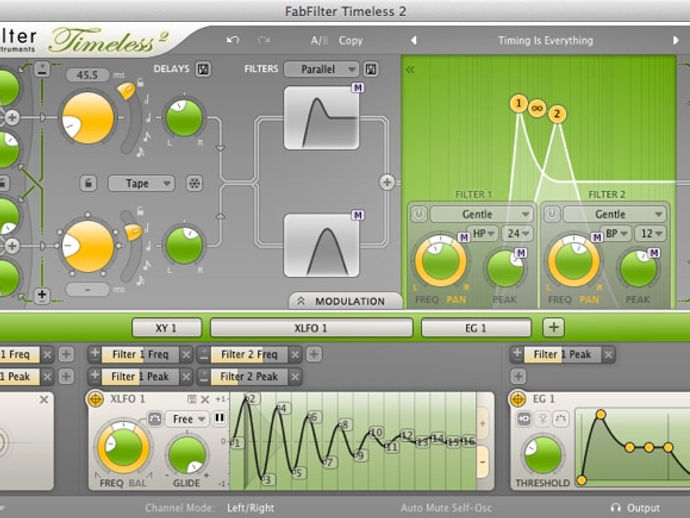The image size is (690, 518).
Task: Click XLFO 1 drag target icon
Action: click(x=95, y=399)
